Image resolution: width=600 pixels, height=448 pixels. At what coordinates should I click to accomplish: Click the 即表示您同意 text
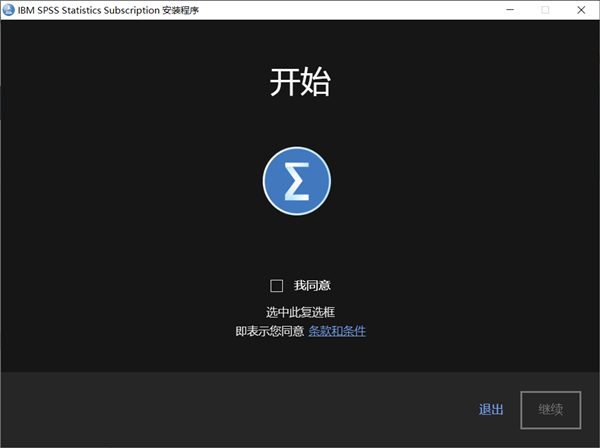[268, 331]
